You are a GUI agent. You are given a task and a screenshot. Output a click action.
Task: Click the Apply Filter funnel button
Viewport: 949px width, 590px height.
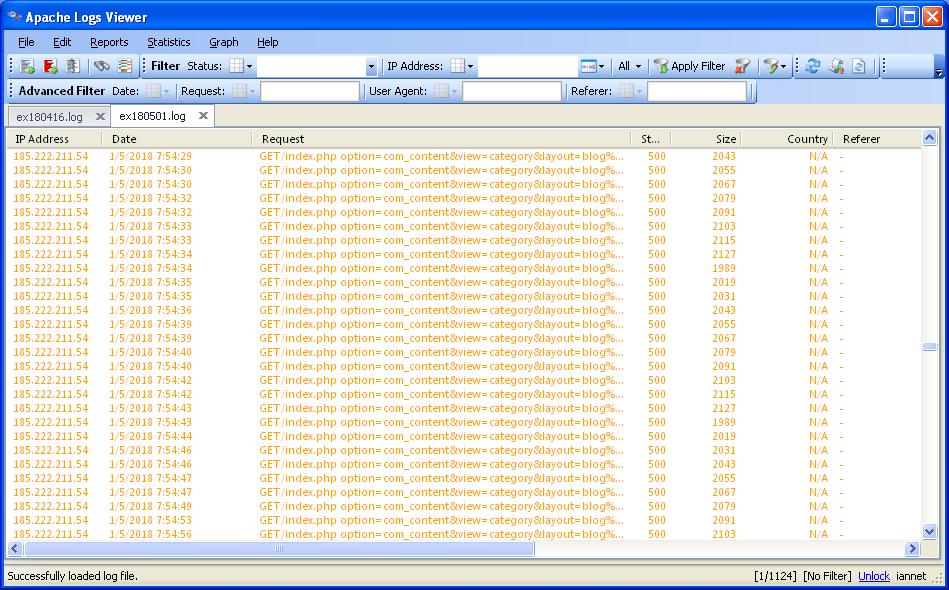point(689,66)
